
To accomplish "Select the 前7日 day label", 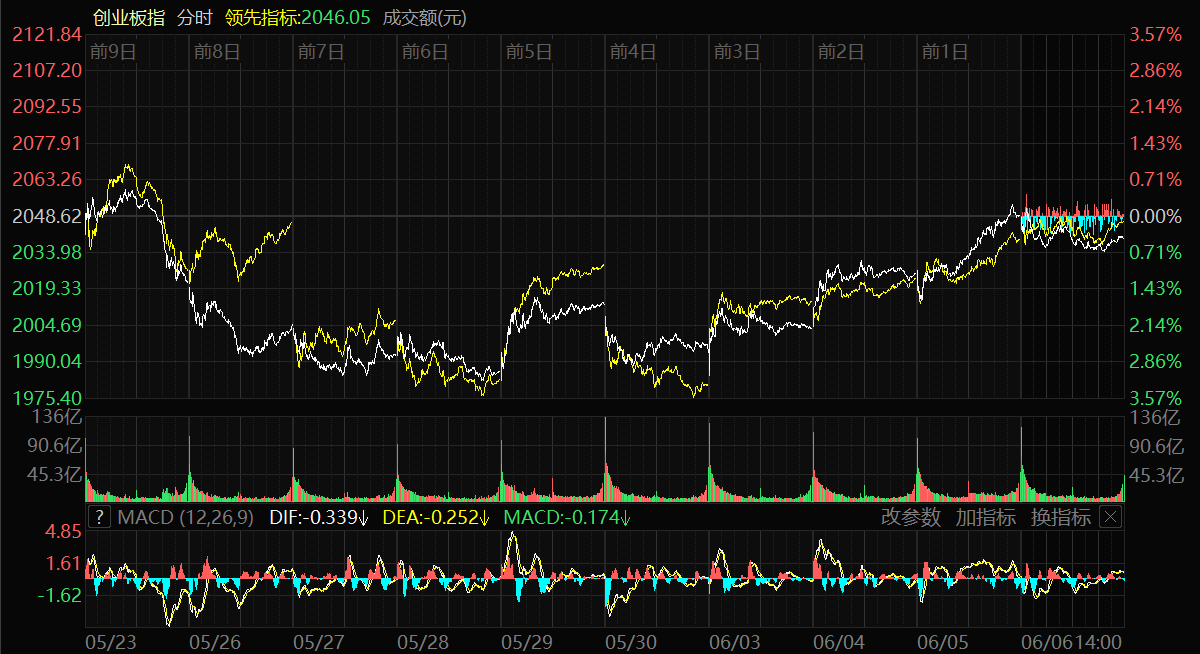I will tap(321, 51).
